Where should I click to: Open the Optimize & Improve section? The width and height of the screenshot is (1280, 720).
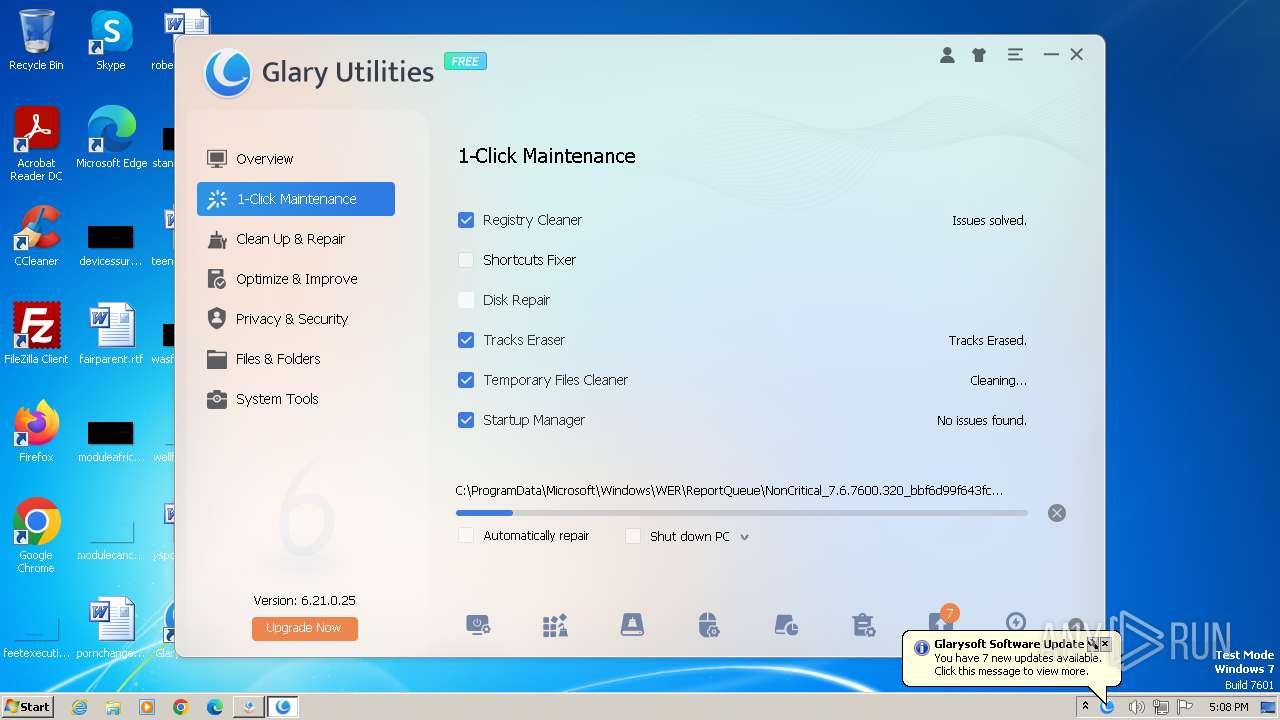point(296,279)
